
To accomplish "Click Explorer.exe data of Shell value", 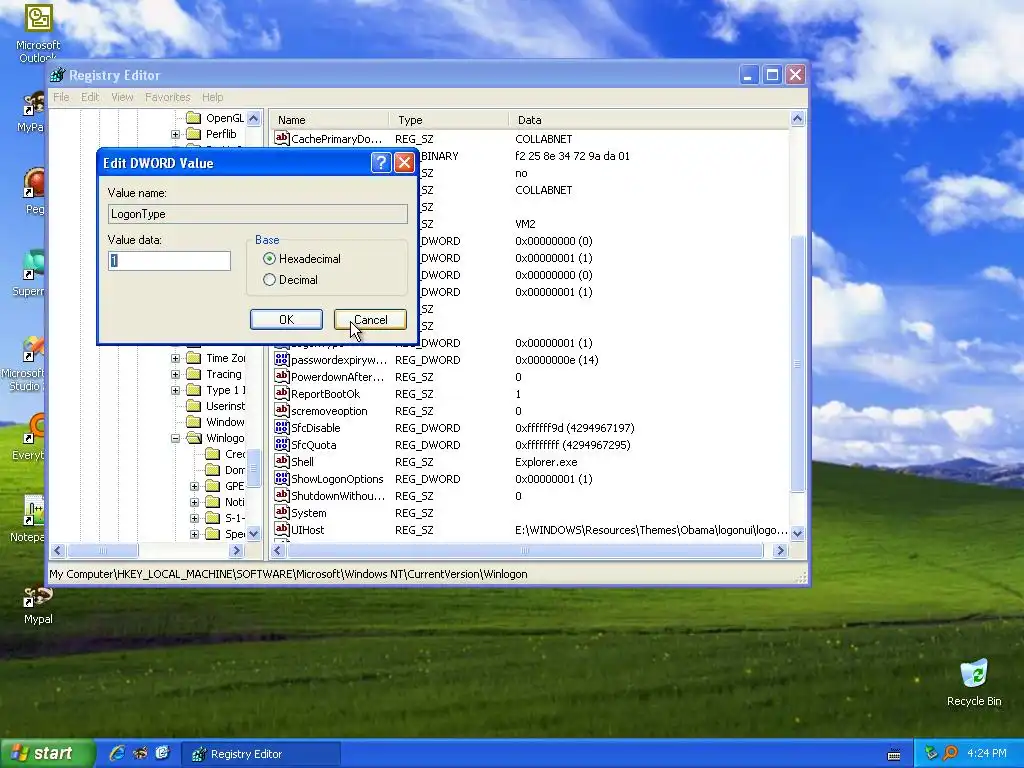I will 546,462.
